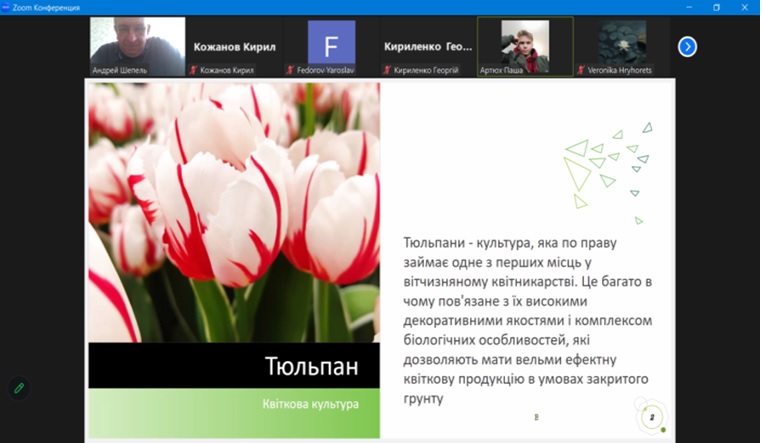Viewport: 763px width, 443px height.
Task: Select Артюх Паша video thumbnail
Action: coord(525,46)
